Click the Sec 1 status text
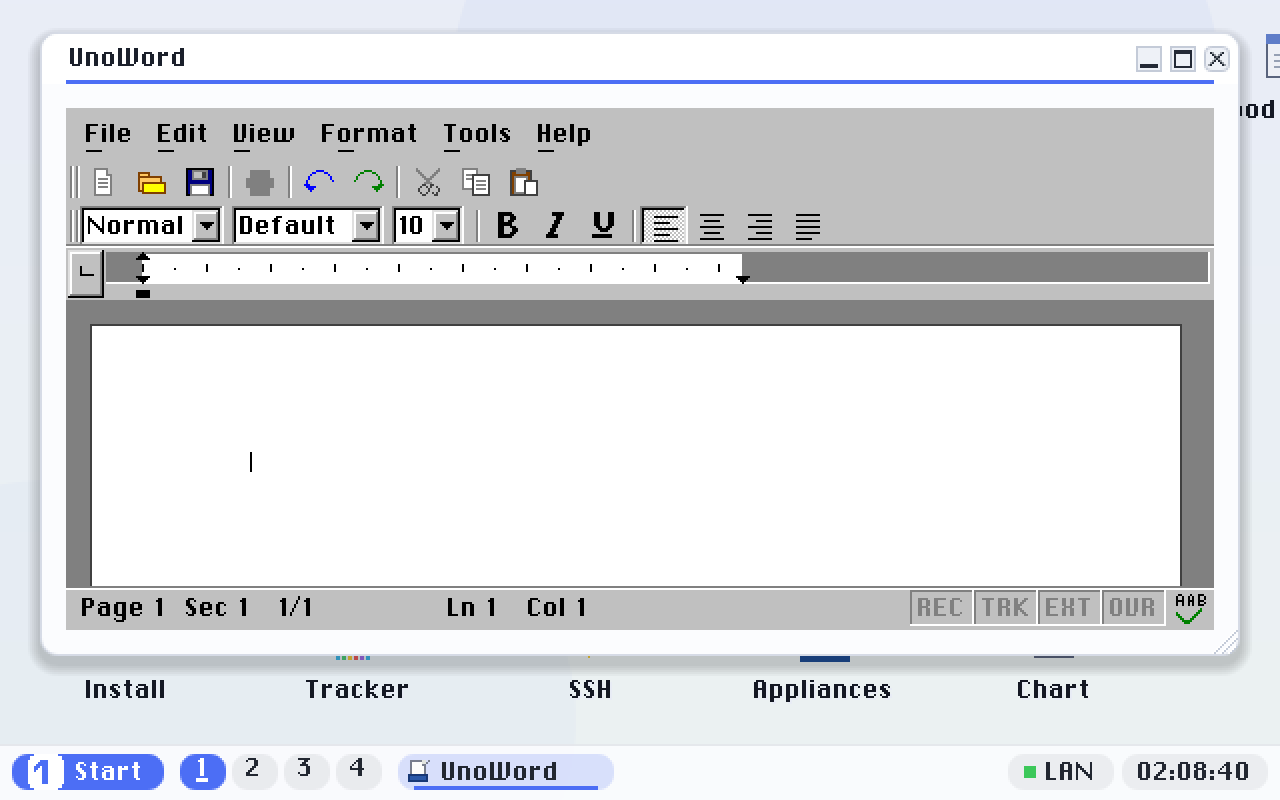Viewport: 1280px width, 800px height. coord(217,608)
